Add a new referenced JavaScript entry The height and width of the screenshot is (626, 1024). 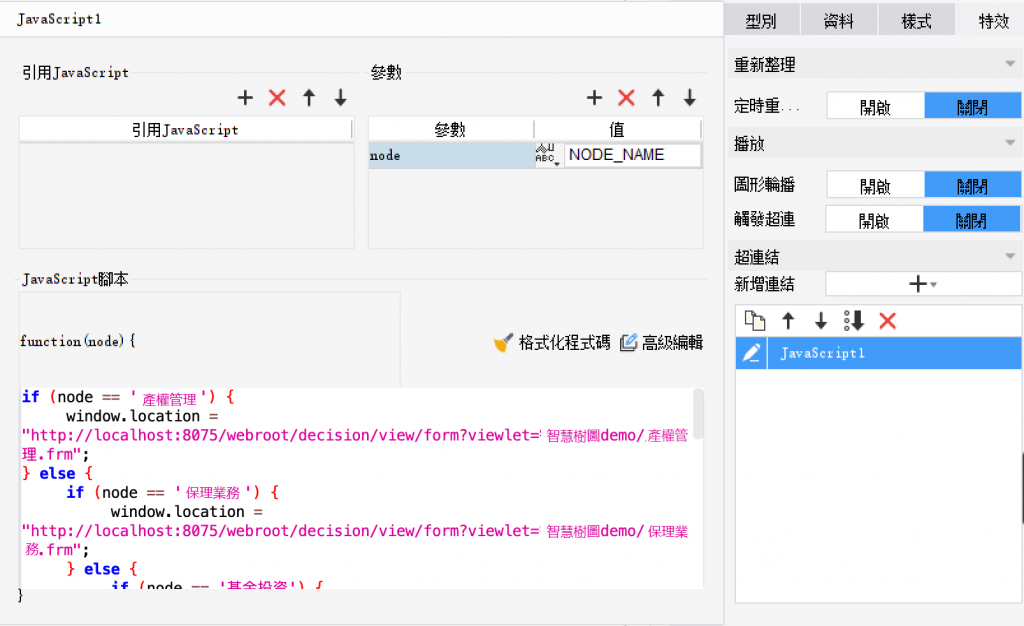tap(245, 98)
